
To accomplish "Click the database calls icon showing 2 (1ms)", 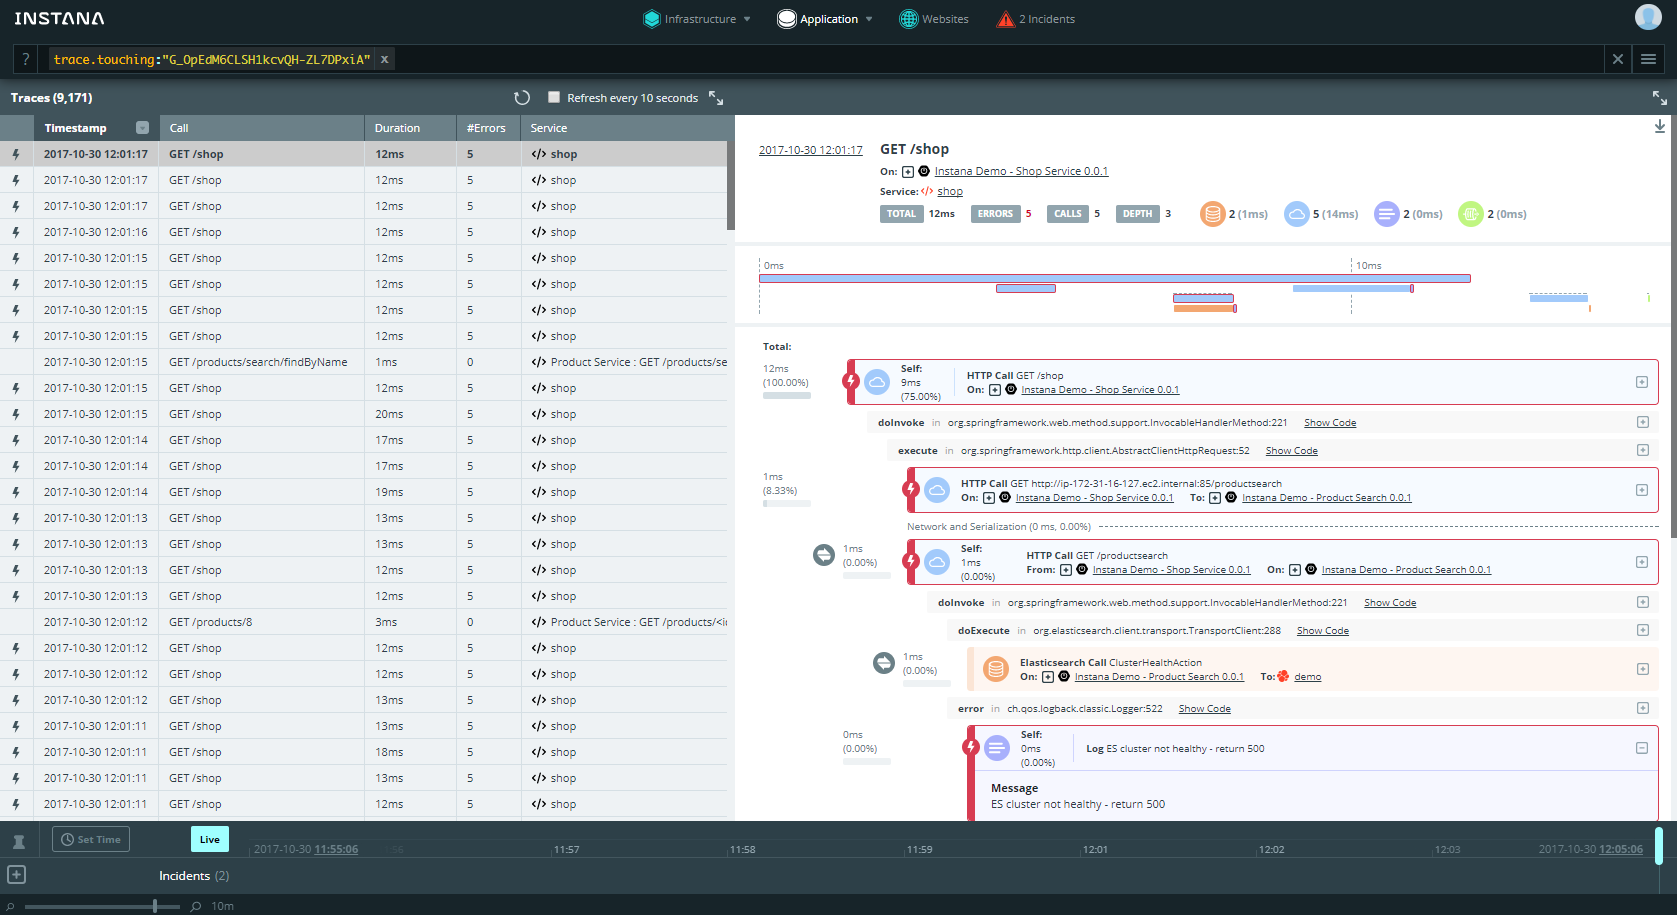I will pos(1212,214).
